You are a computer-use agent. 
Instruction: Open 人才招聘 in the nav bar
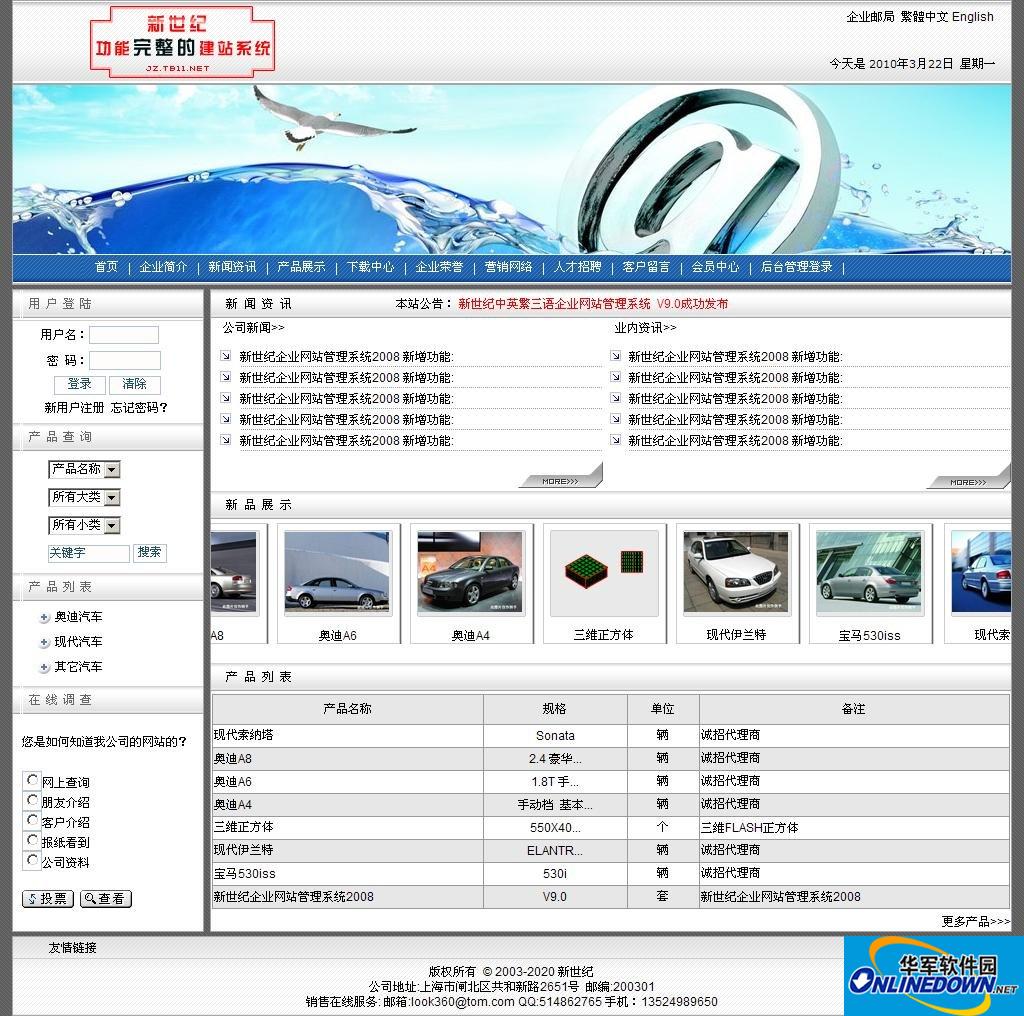coord(577,267)
